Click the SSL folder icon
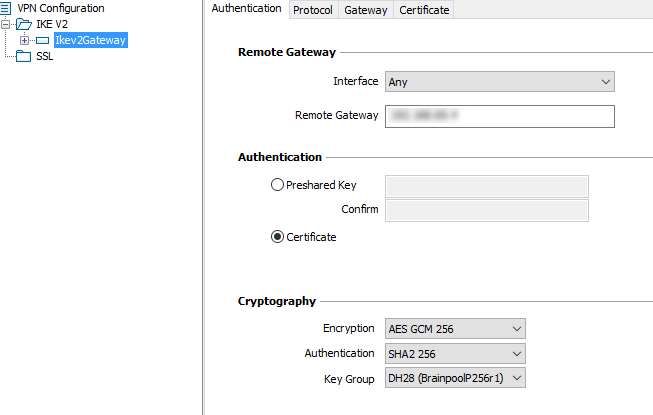This screenshot has height=415, width=653. click(25, 56)
